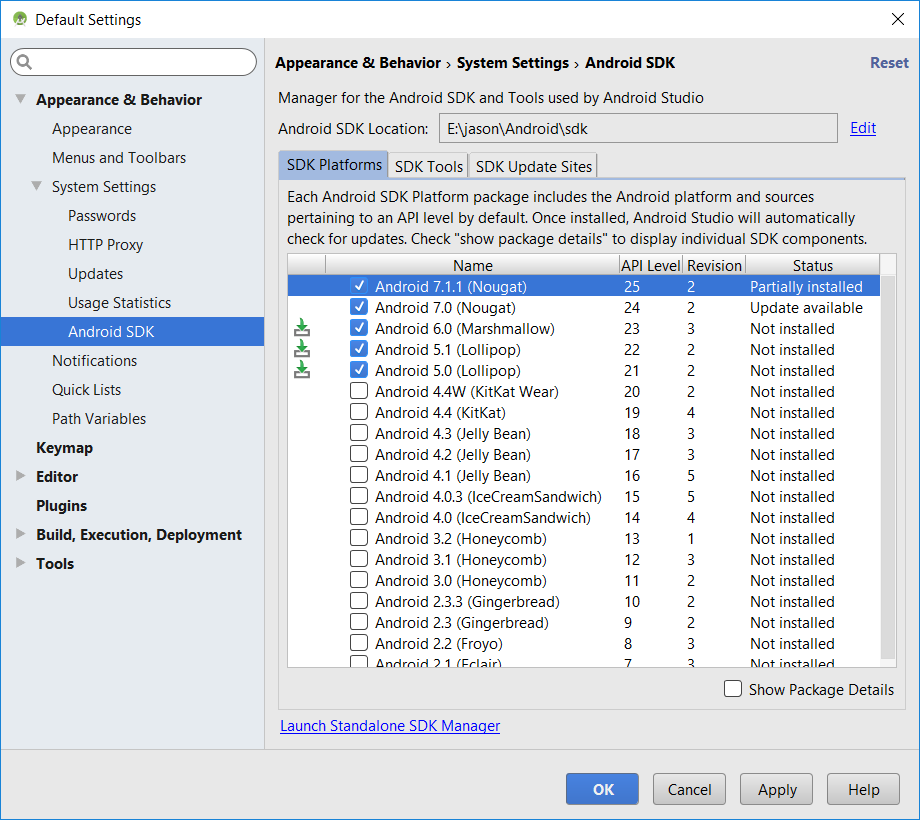Click the Android Studio icon in title bar
The width and height of the screenshot is (920, 820).
coord(20,19)
